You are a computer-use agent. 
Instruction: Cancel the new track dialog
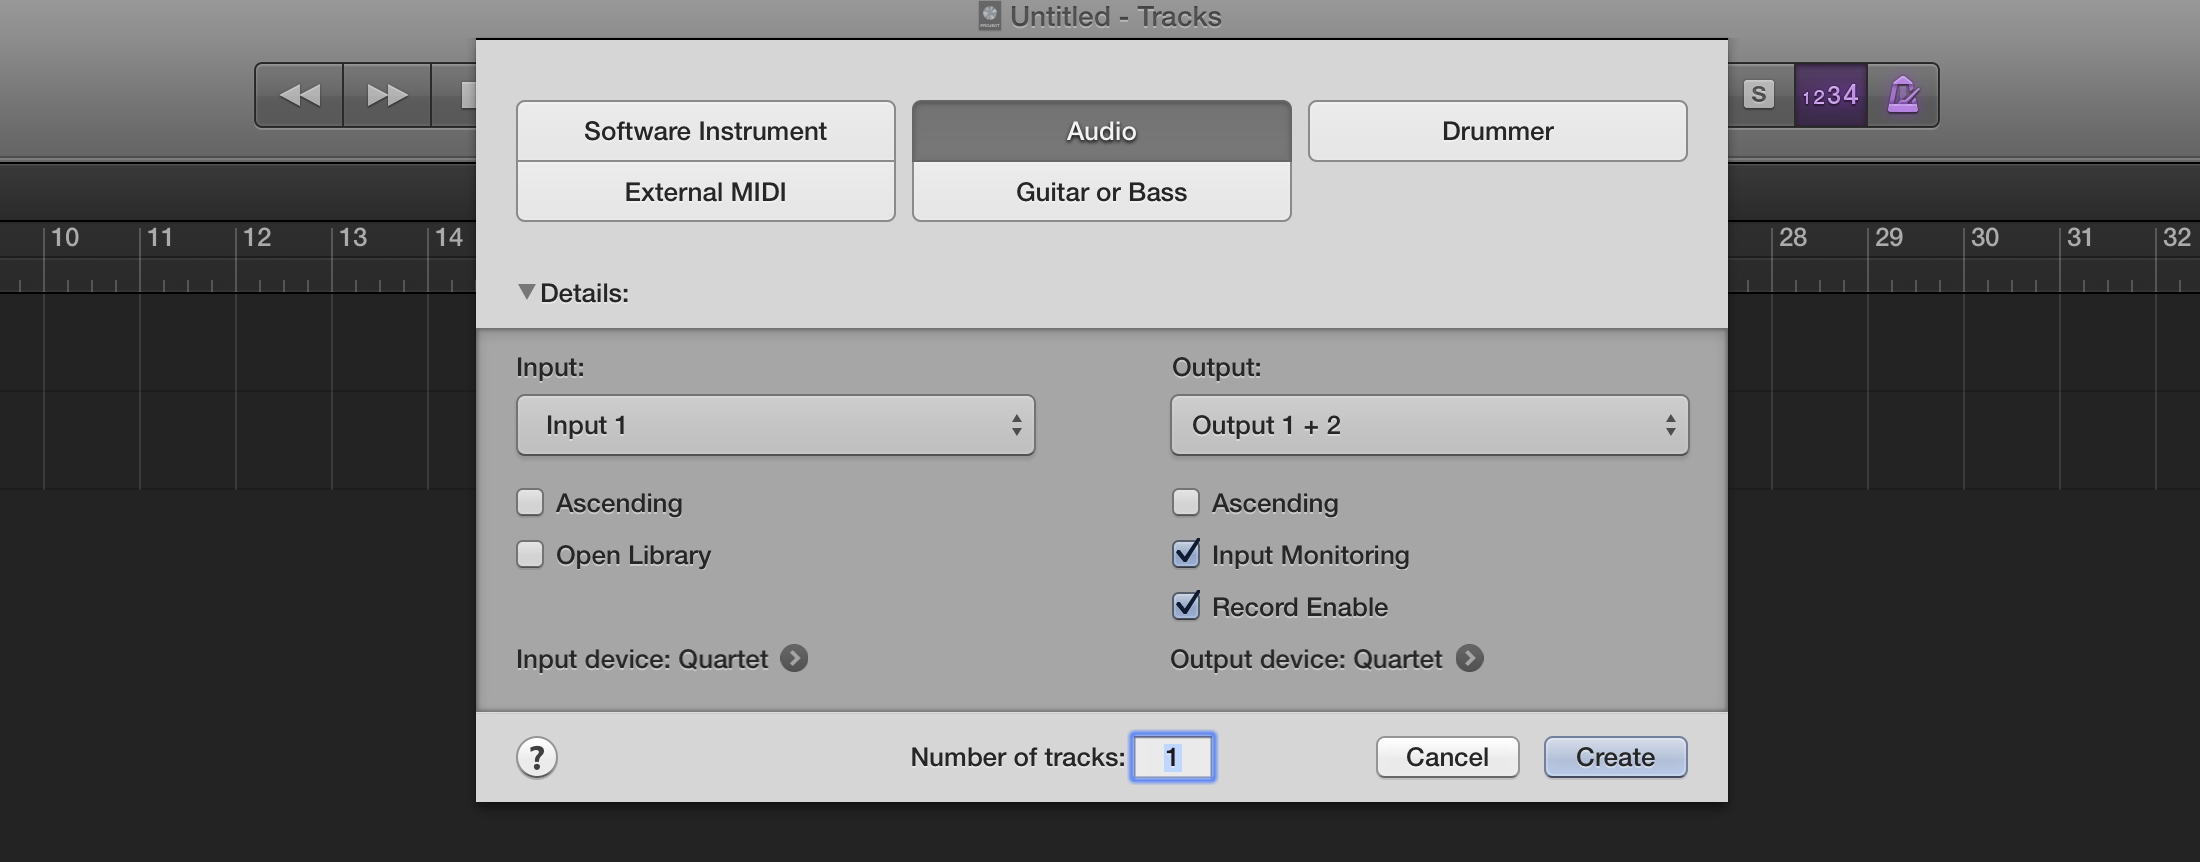point(1446,757)
